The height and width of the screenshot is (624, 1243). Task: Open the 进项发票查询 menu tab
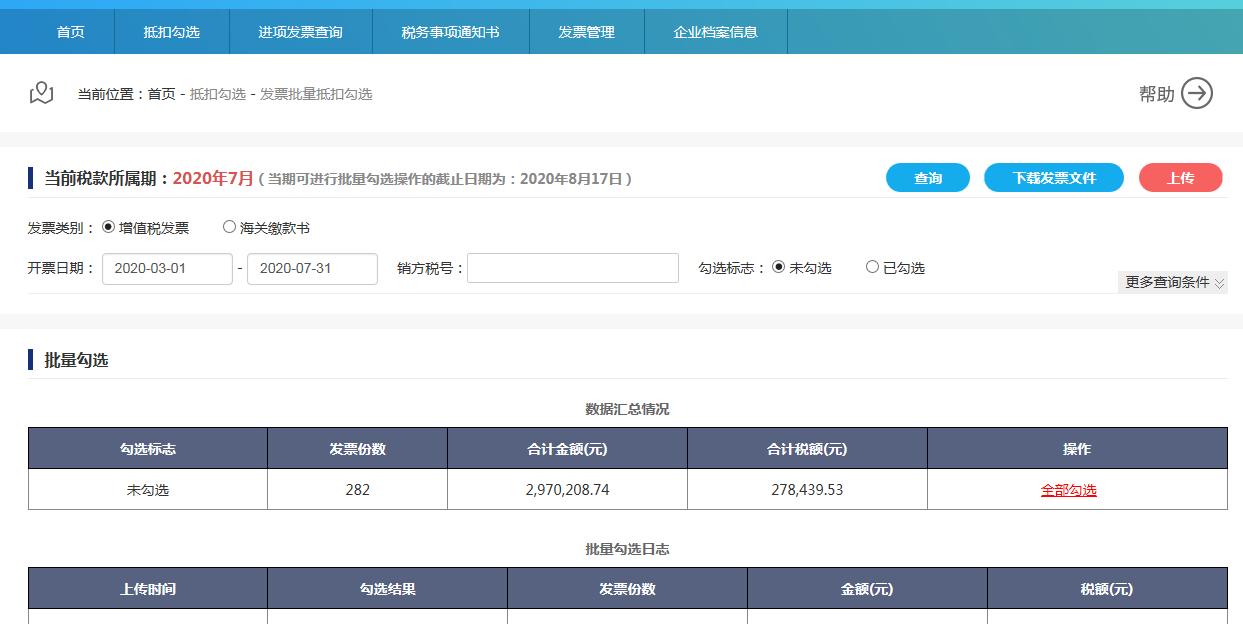[300, 31]
